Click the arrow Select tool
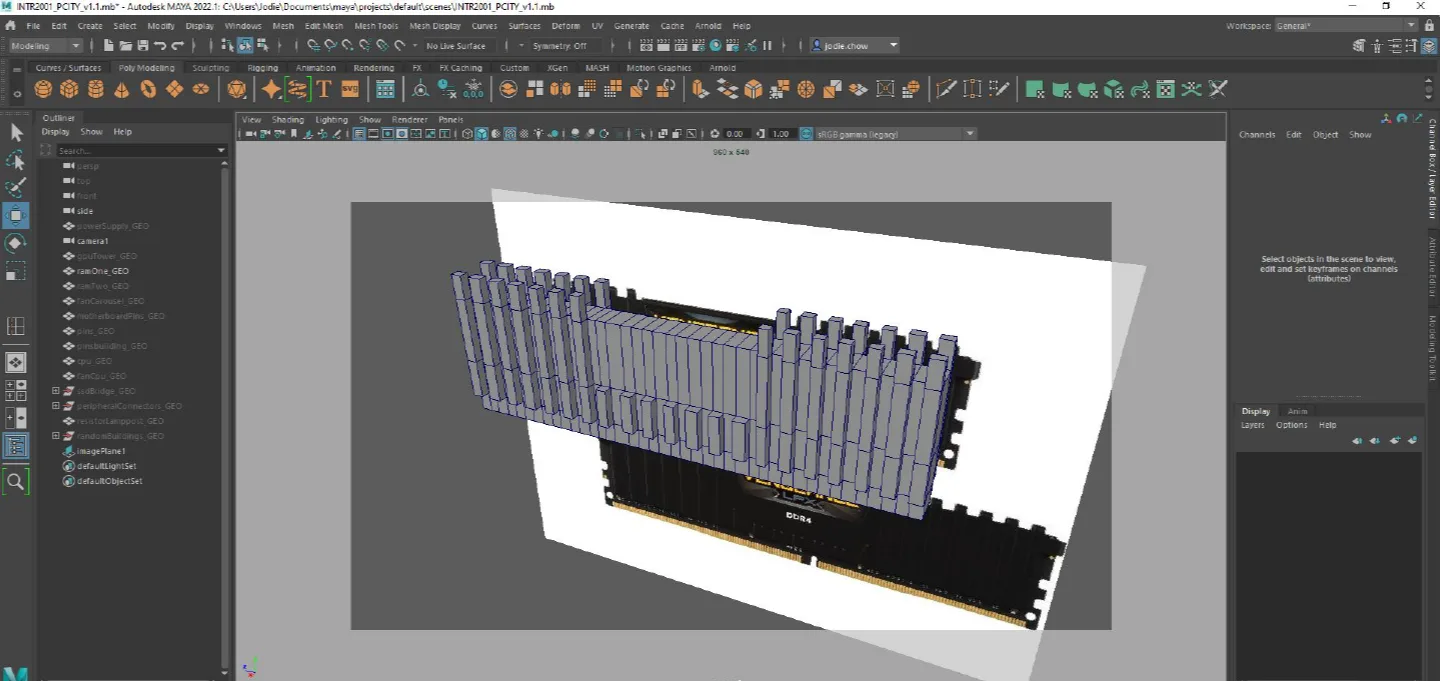 (x=16, y=132)
